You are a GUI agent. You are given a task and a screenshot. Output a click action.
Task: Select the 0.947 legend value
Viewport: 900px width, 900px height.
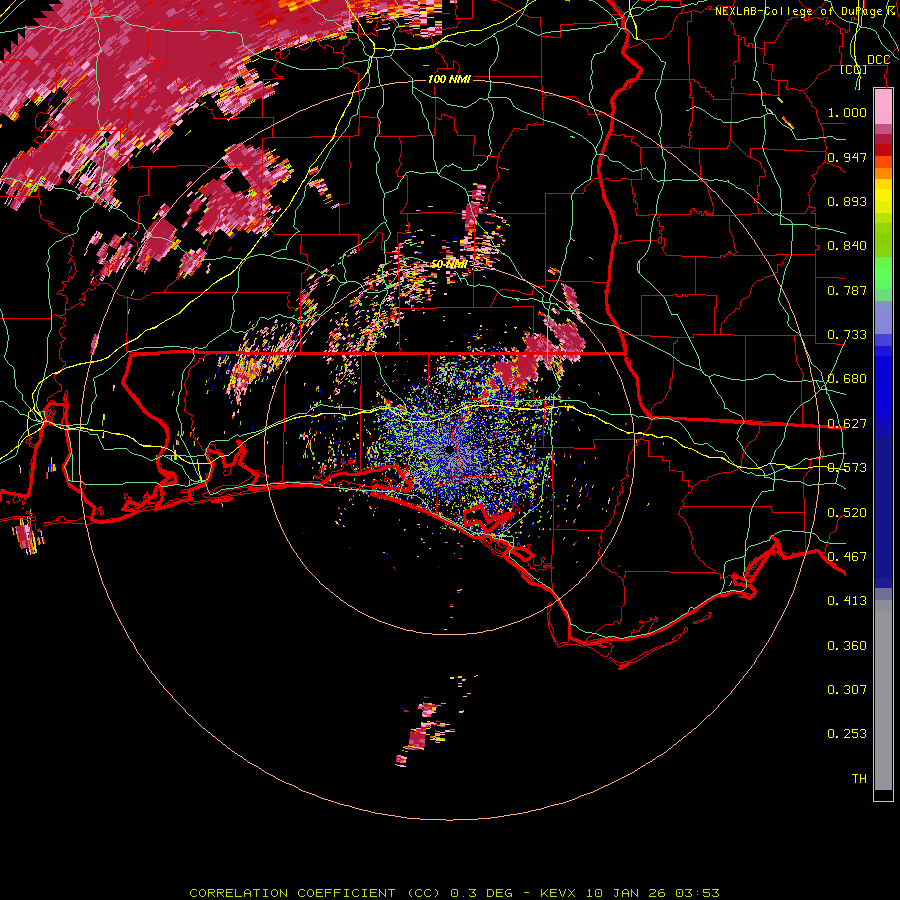(847, 157)
